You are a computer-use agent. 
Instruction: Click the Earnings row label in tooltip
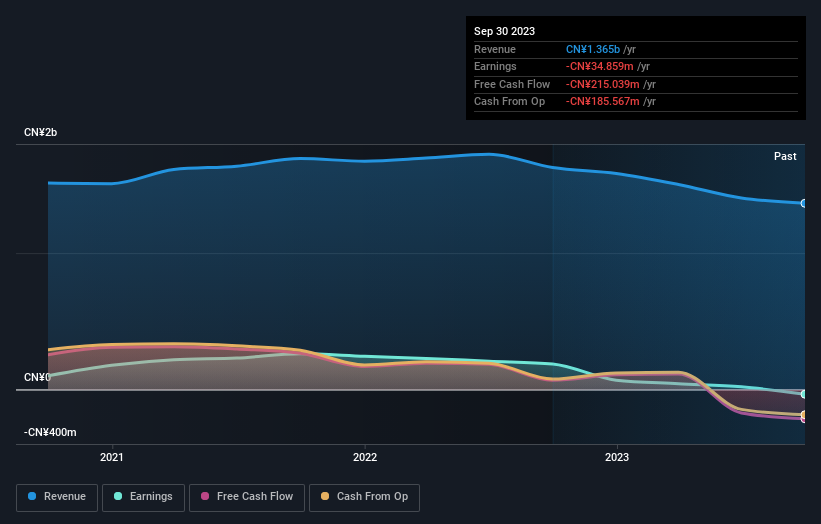coord(495,66)
